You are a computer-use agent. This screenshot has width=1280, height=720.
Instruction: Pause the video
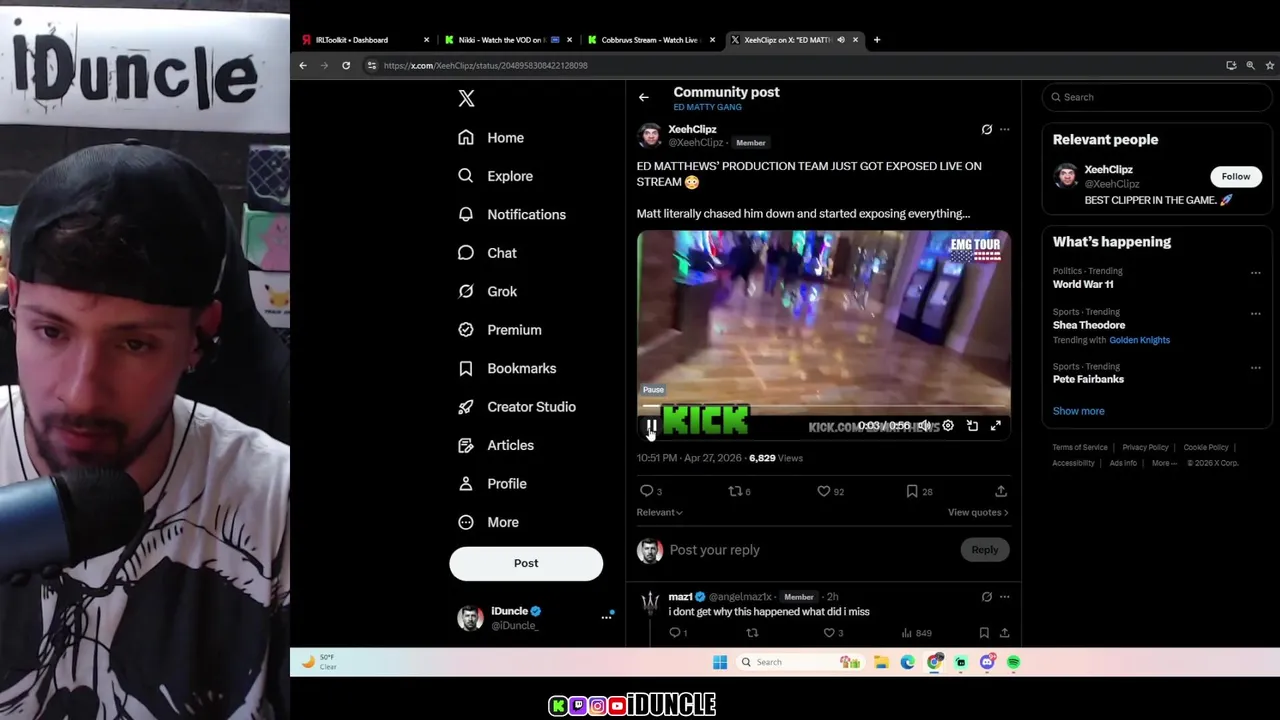pyautogui.click(x=650, y=426)
